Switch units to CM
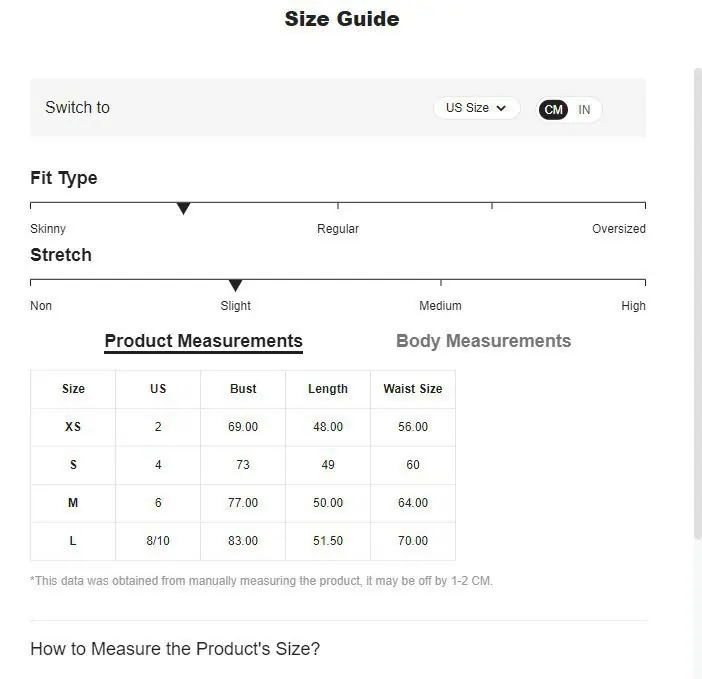702x679 pixels. [x=553, y=110]
